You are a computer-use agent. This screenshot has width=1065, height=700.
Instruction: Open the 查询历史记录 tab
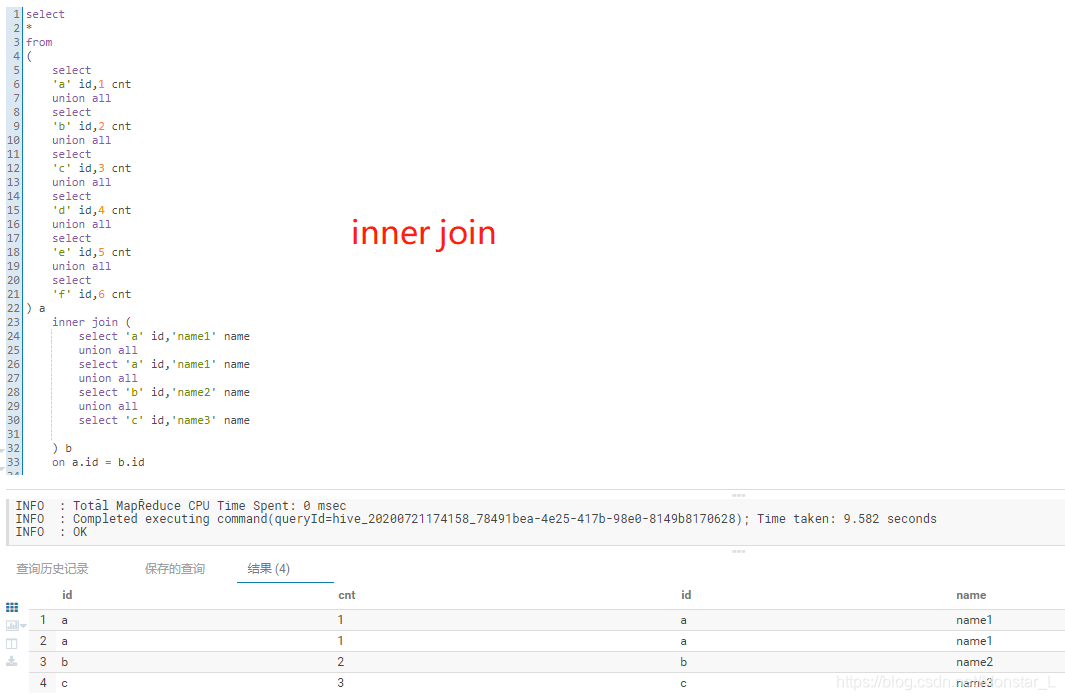click(x=52, y=569)
